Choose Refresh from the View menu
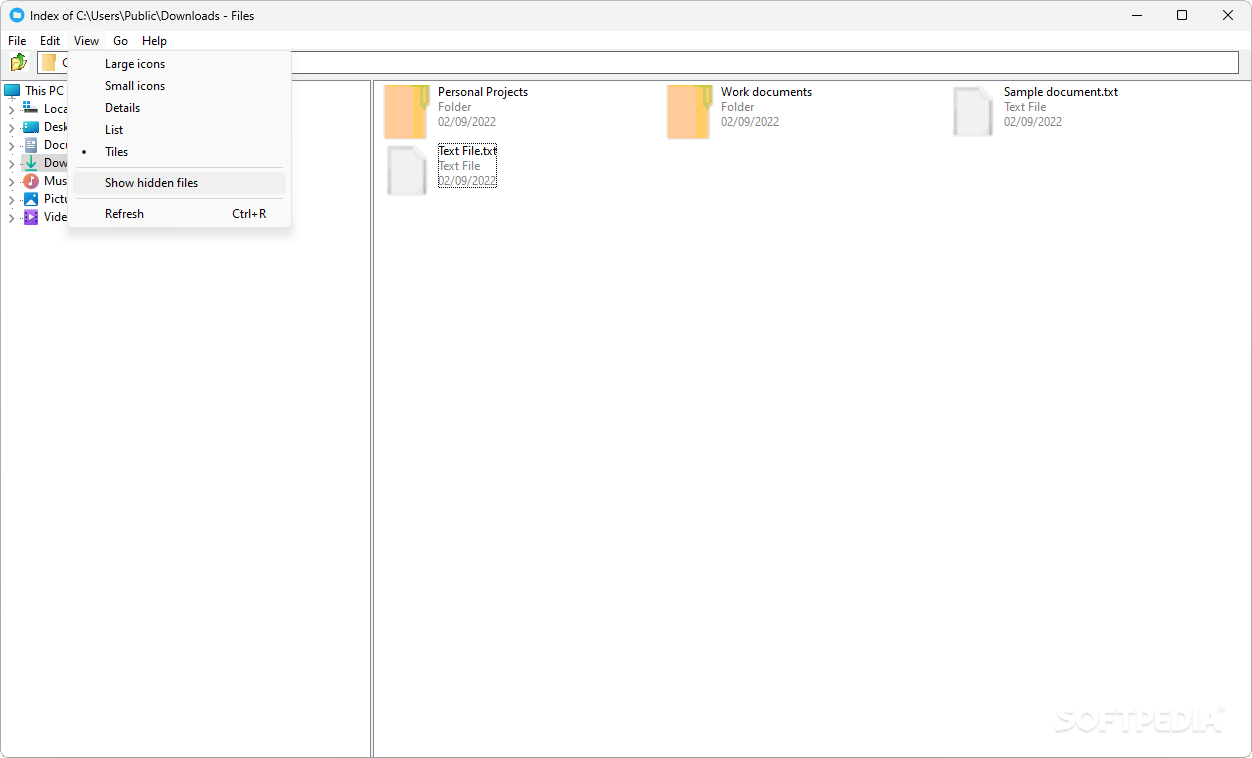Image resolution: width=1252 pixels, height=758 pixels. coord(179,214)
